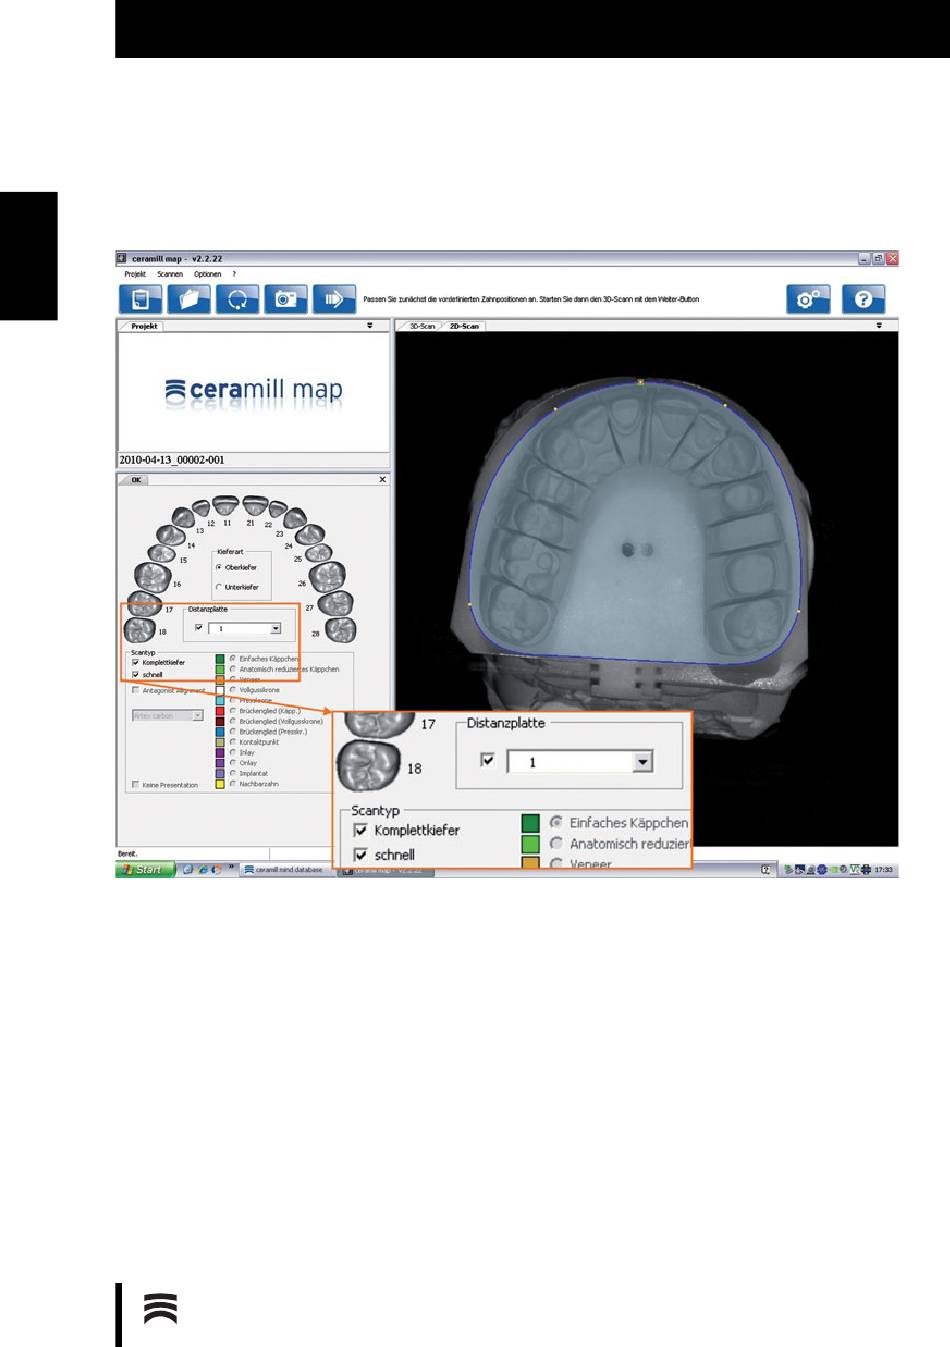Click the new project toolbar icon
The width and height of the screenshot is (950, 1347).
pyautogui.click(x=140, y=299)
